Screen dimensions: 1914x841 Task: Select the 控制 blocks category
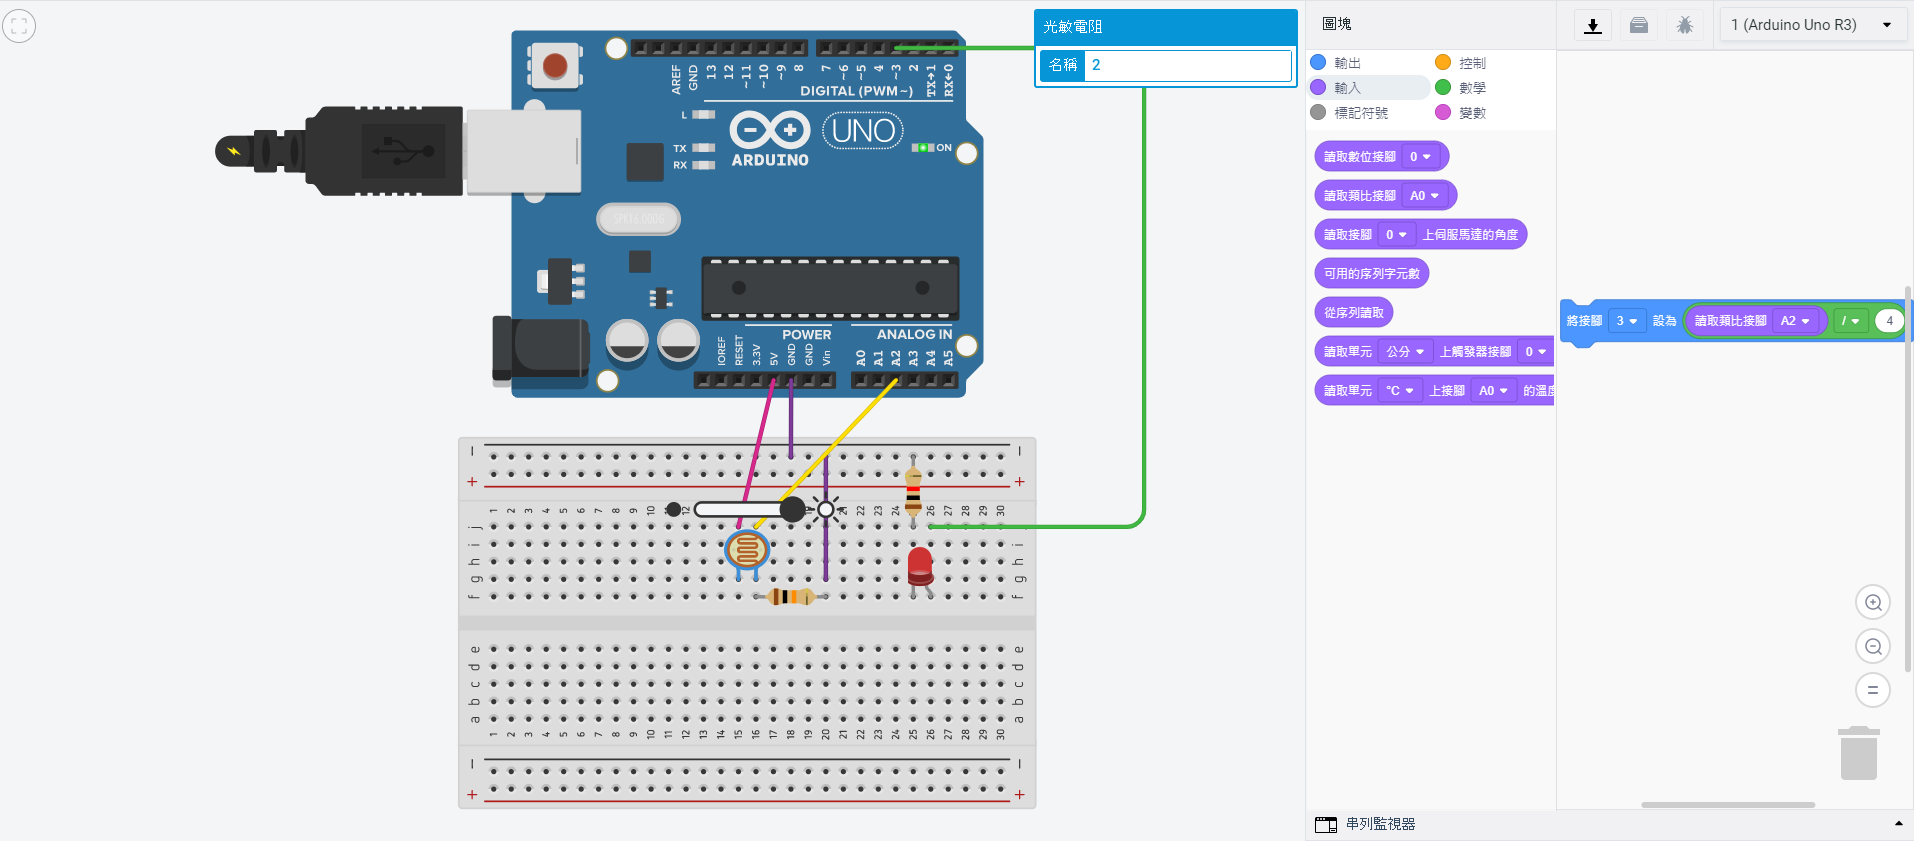(1472, 63)
